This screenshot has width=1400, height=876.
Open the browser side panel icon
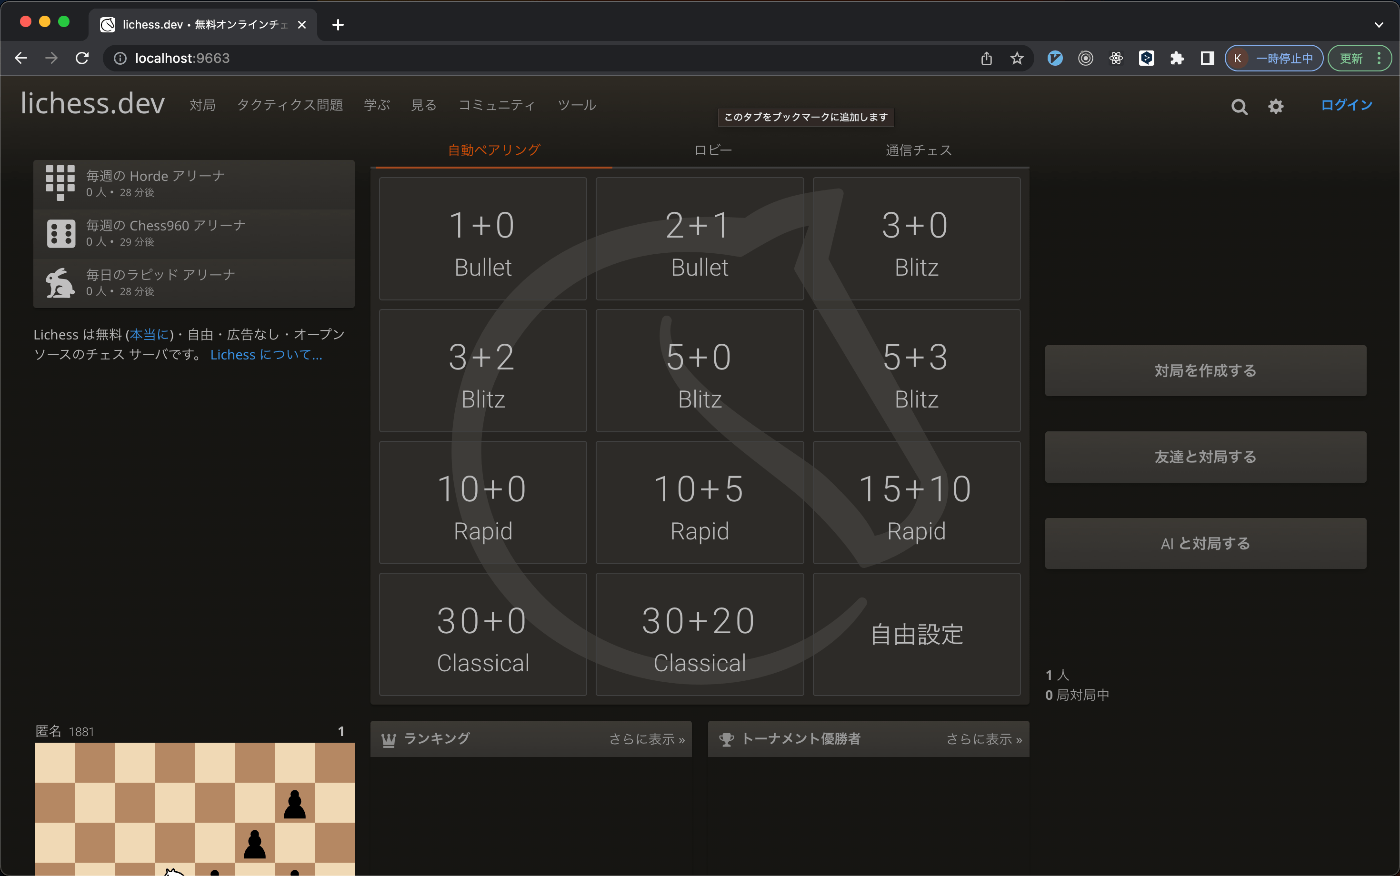1207,58
